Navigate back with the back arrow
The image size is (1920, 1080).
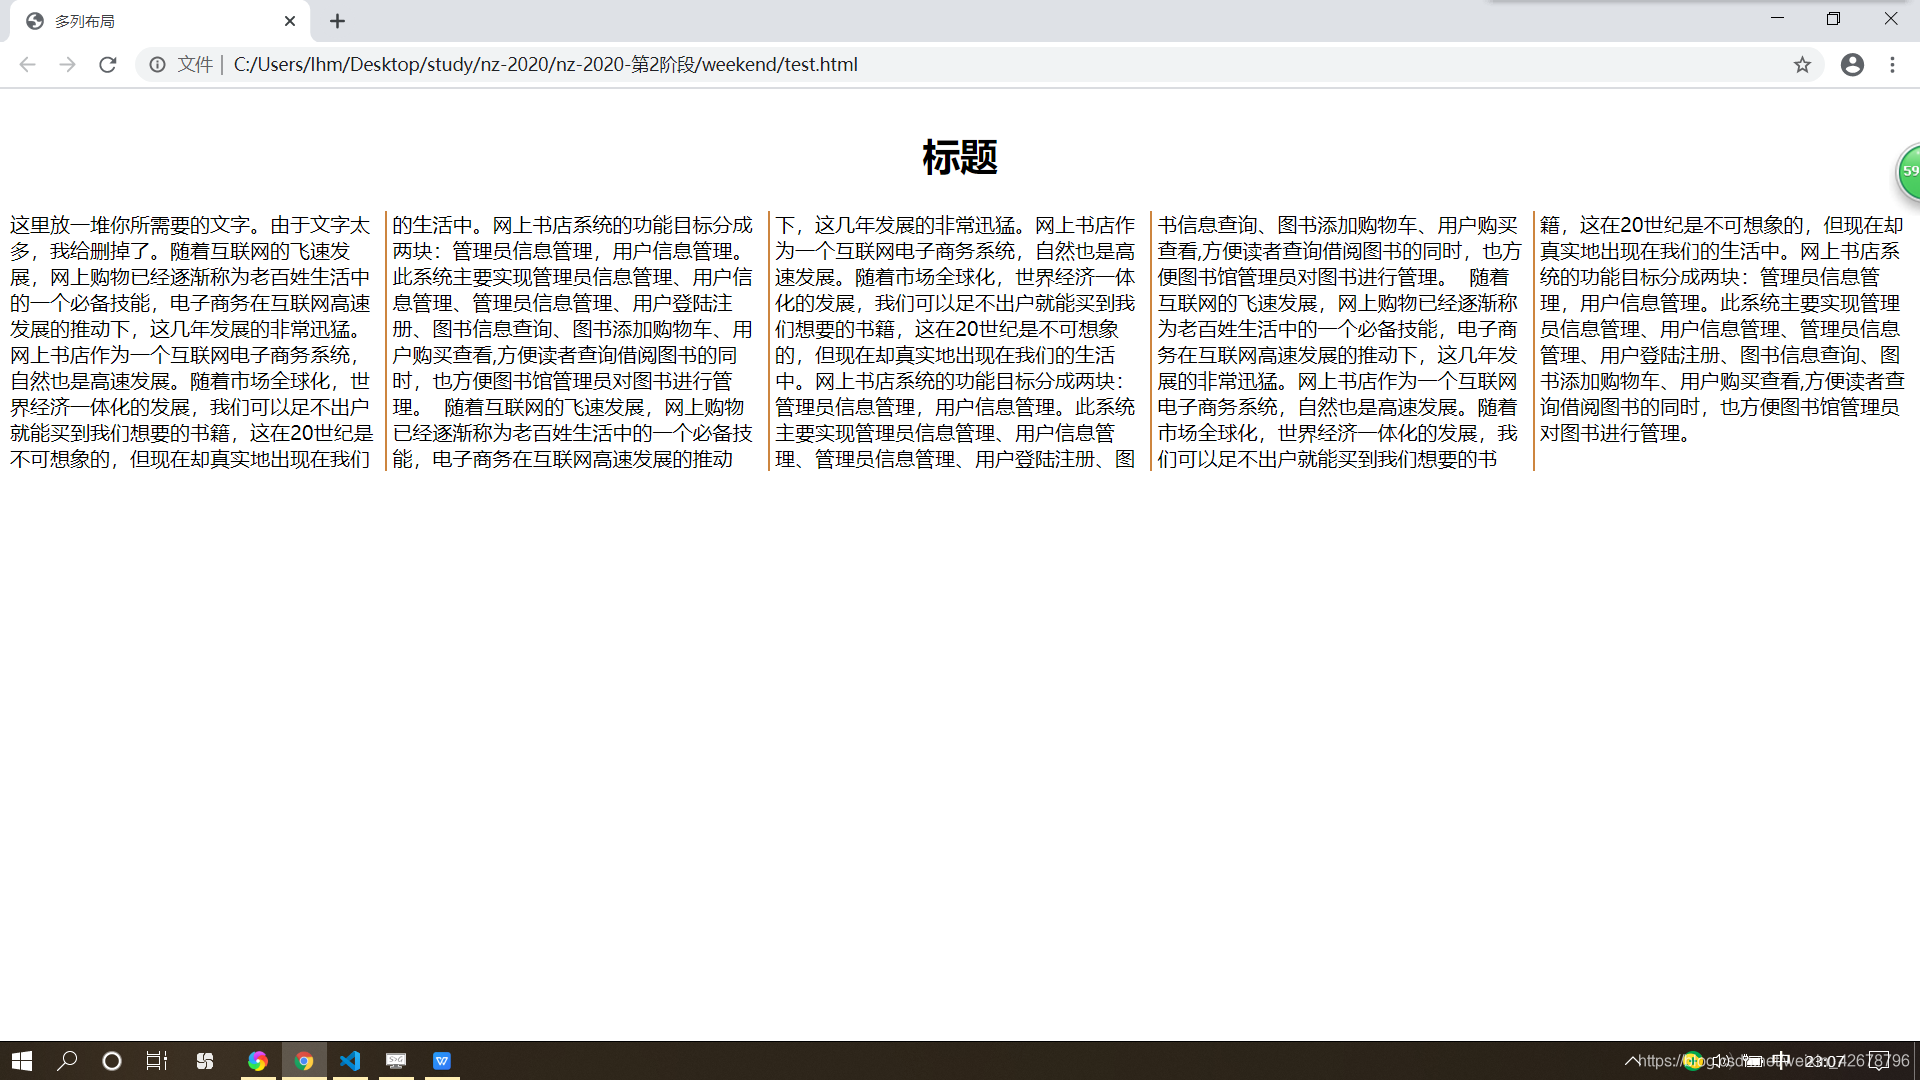27,64
